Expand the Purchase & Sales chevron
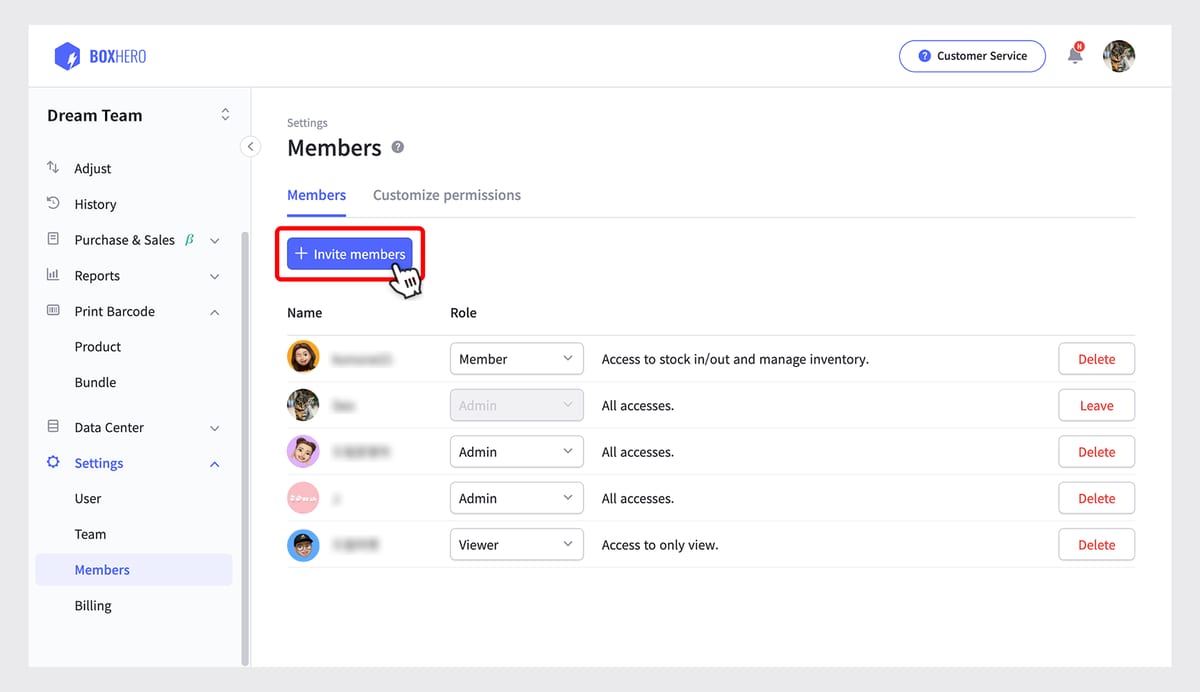 coord(214,241)
